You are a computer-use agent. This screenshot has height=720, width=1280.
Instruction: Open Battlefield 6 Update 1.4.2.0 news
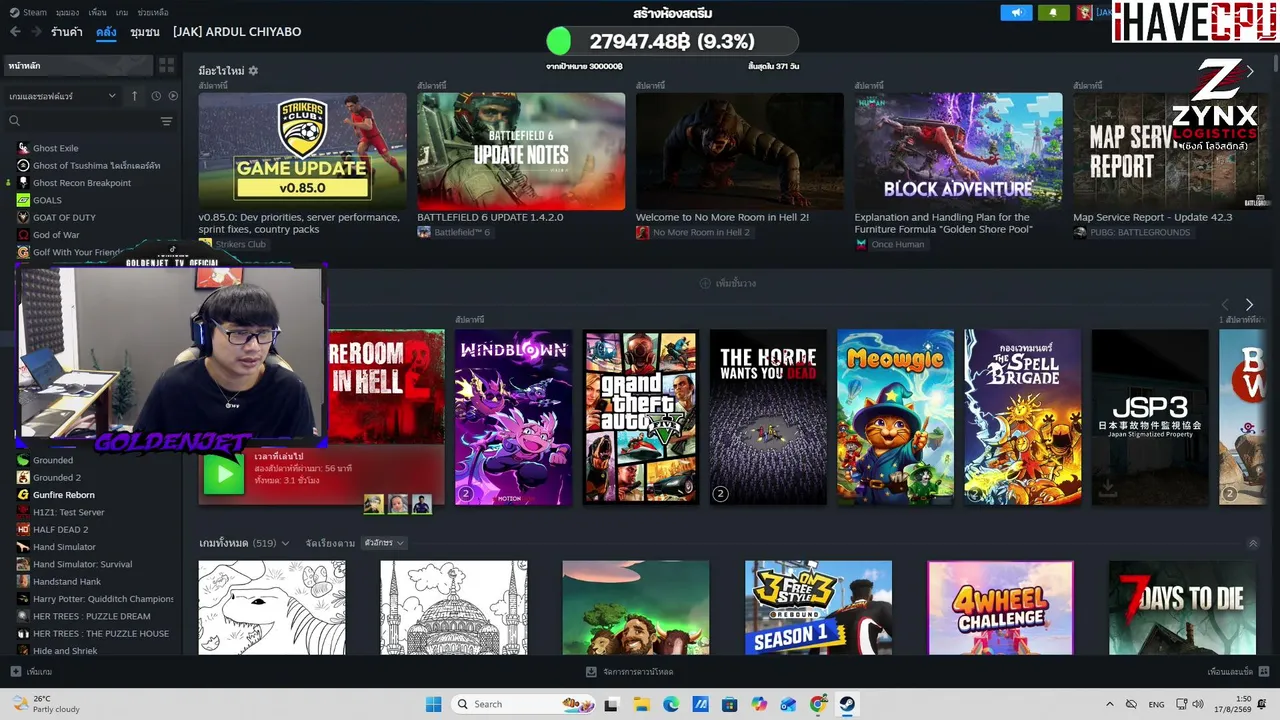click(x=521, y=150)
